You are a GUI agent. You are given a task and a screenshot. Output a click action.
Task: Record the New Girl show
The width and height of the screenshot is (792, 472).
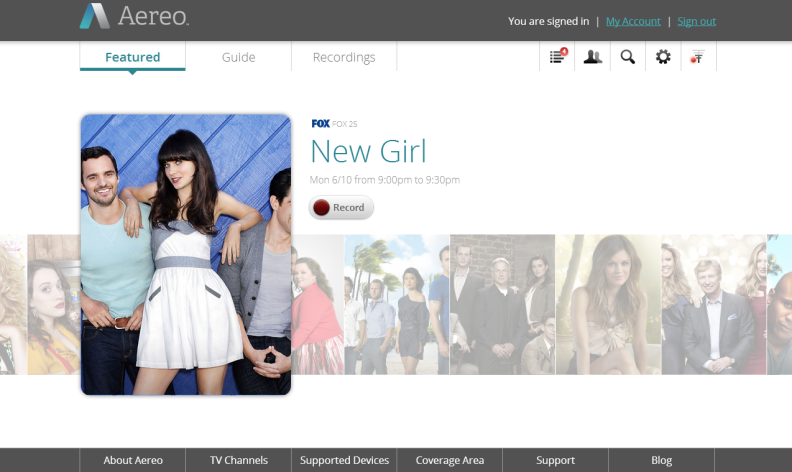click(341, 207)
